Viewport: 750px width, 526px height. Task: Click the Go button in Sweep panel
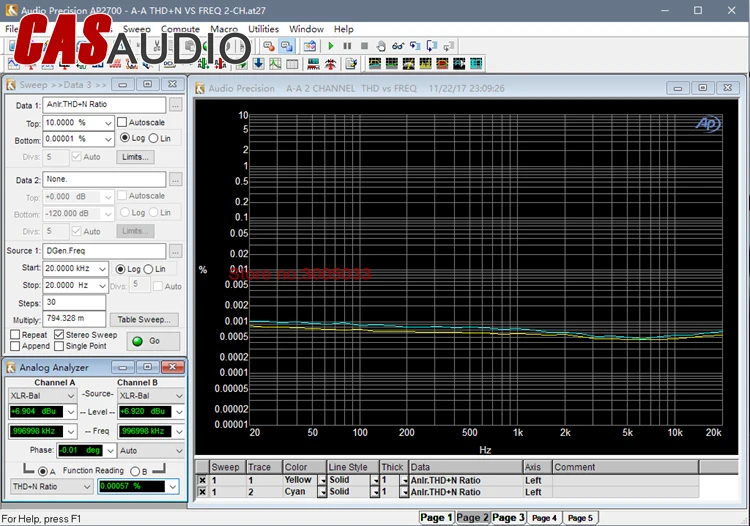(153, 341)
